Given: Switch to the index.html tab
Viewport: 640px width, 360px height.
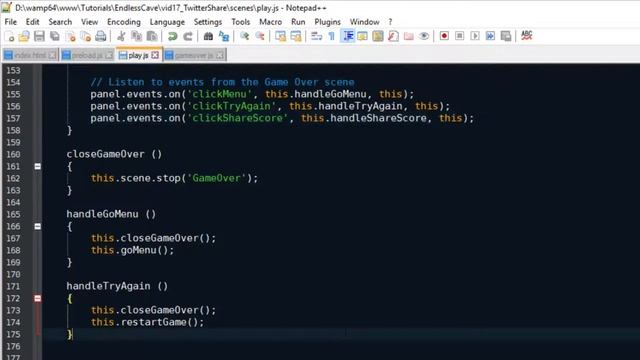Looking at the screenshot, I should [x=30, y=55].
